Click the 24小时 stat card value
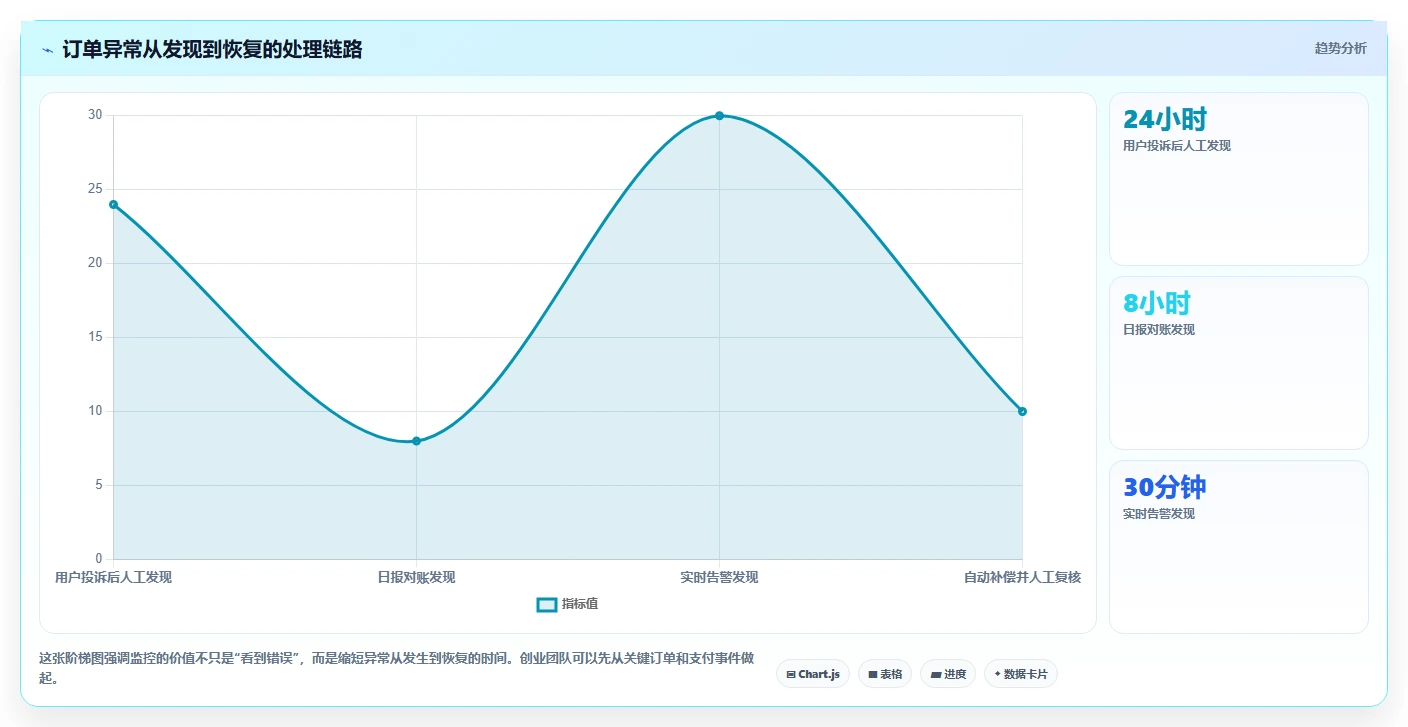 tap(1165, 119)
